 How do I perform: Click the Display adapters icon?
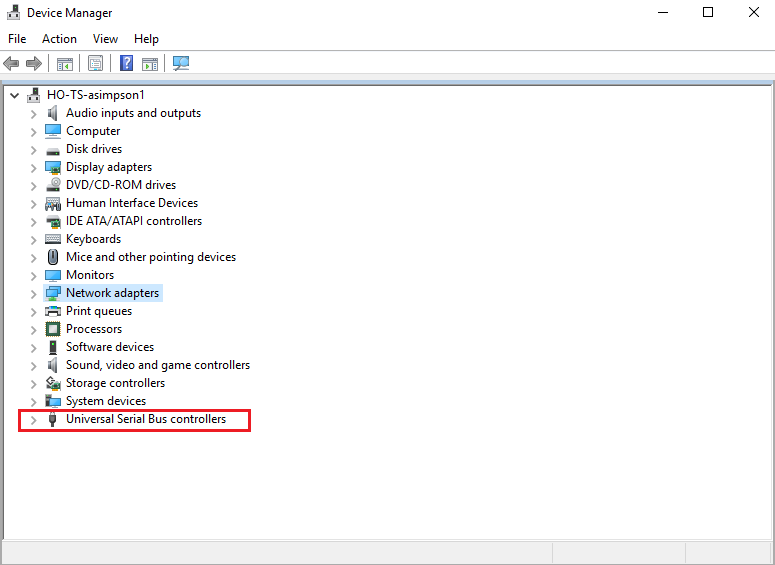tap(53, 168)
